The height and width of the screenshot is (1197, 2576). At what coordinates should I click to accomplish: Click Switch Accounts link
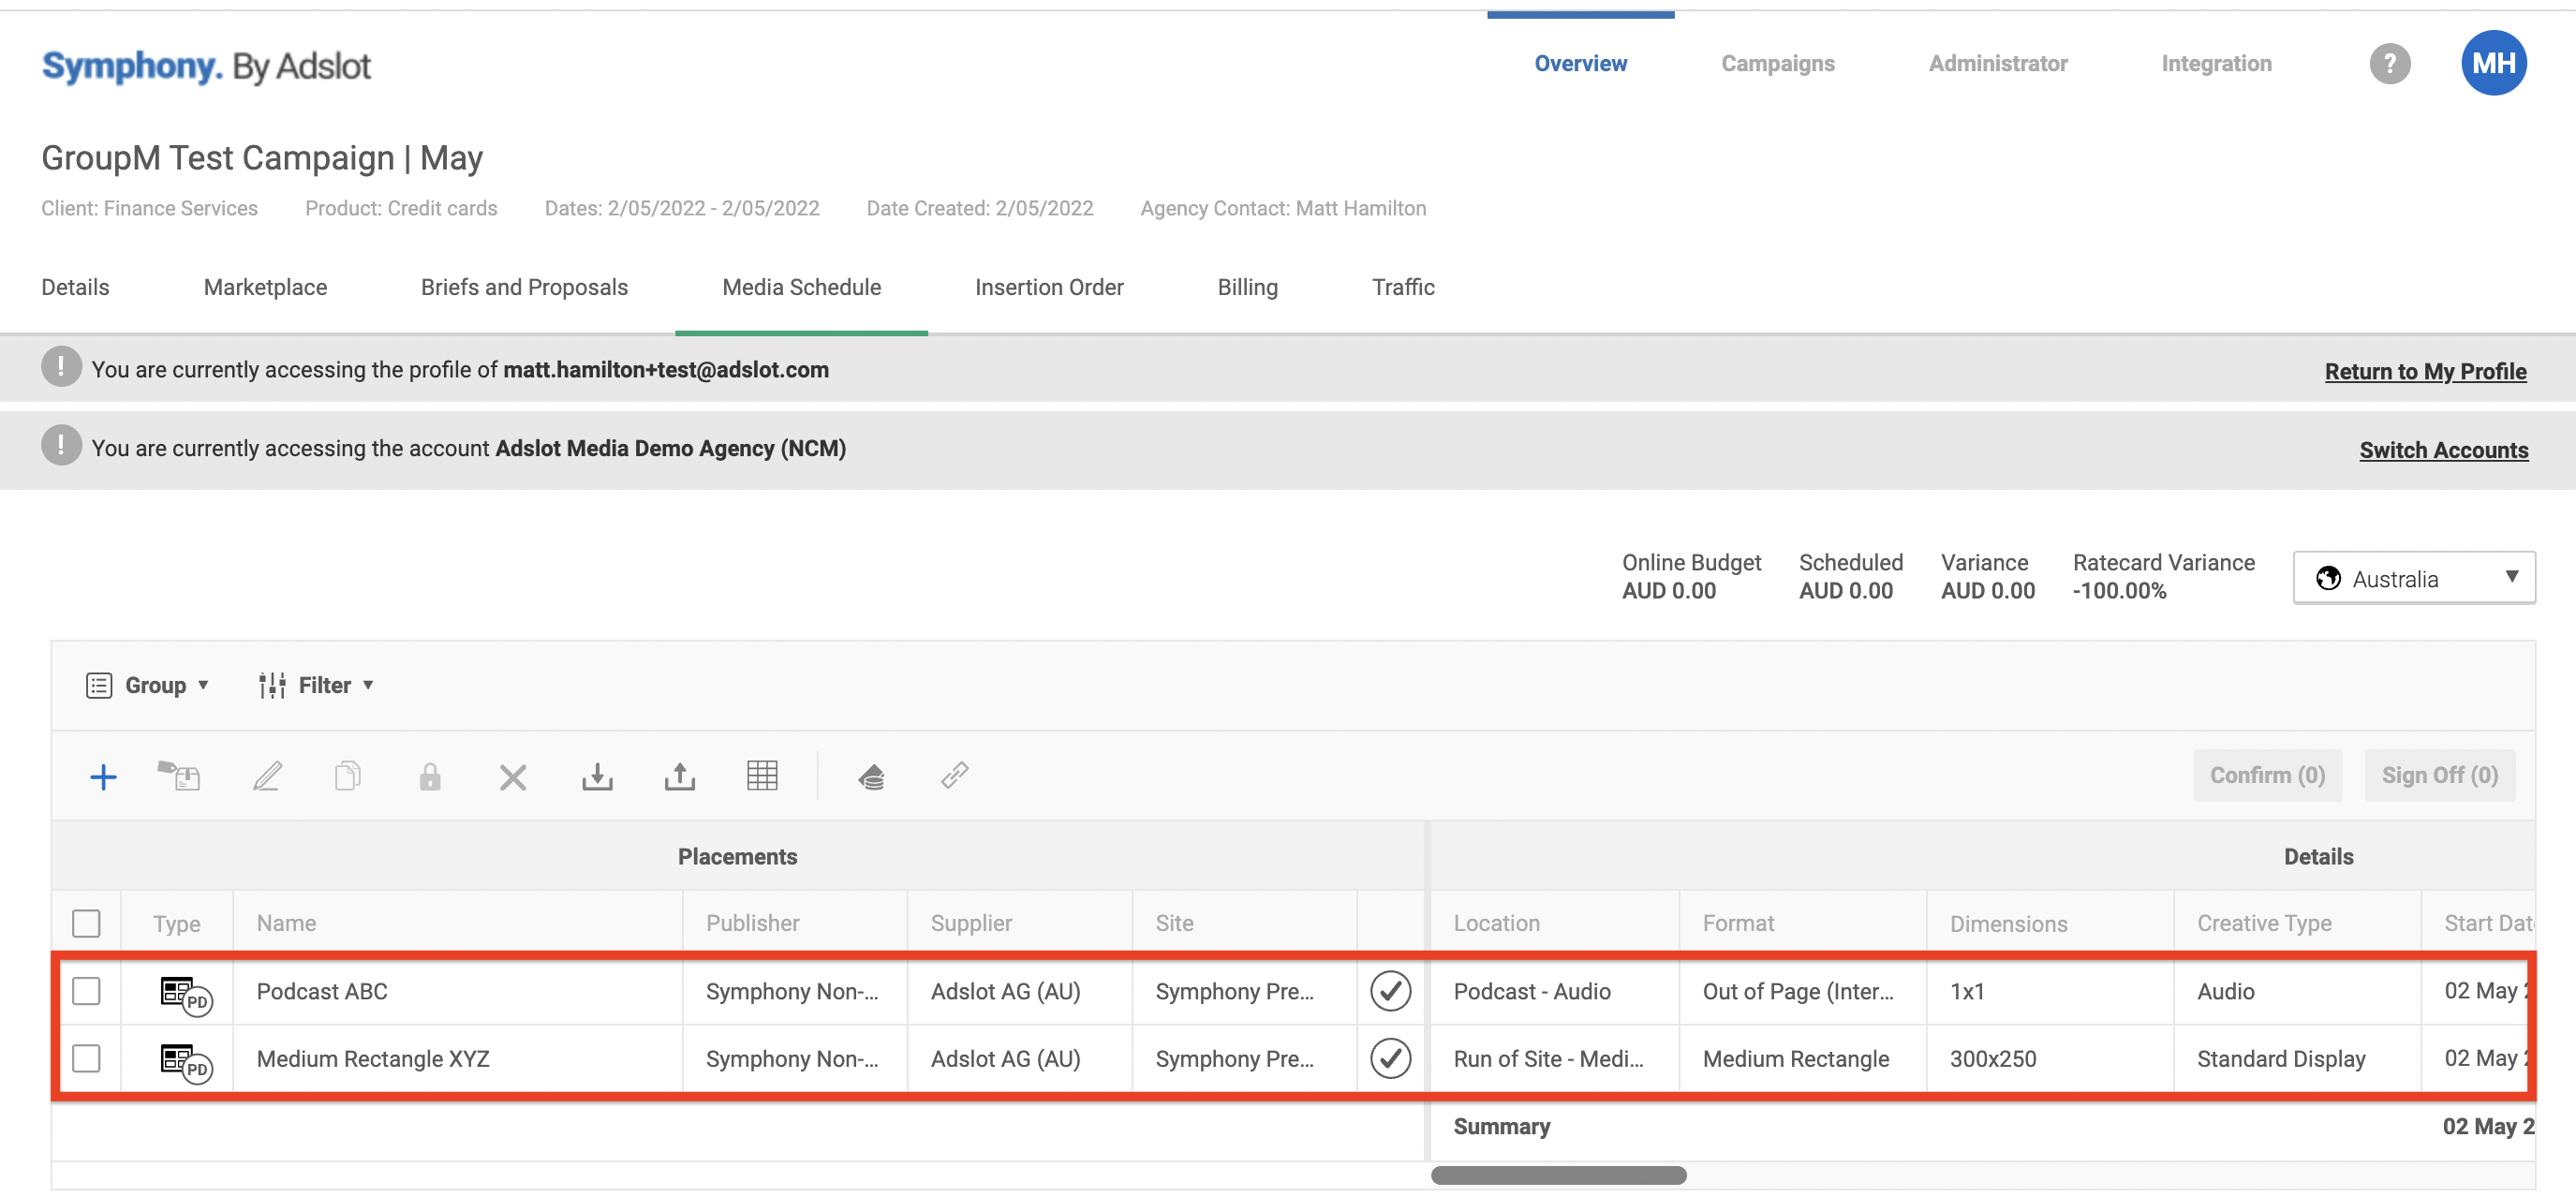[2443, 450]
